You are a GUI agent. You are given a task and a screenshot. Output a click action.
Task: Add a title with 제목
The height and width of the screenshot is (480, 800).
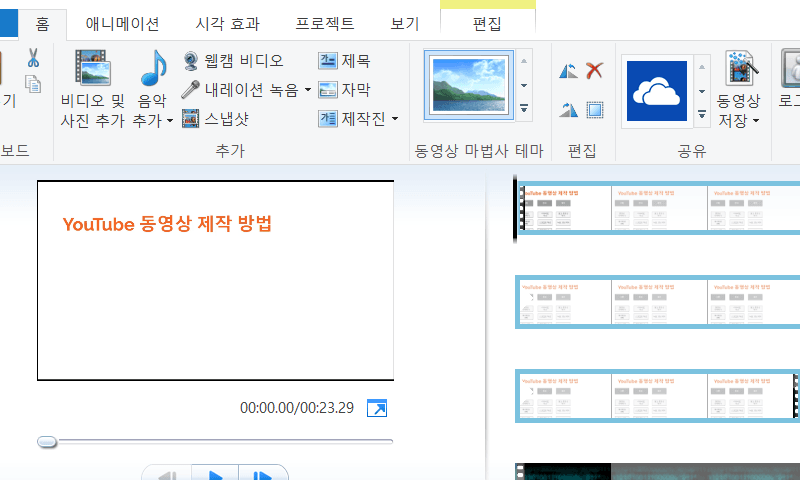(344, 61)
